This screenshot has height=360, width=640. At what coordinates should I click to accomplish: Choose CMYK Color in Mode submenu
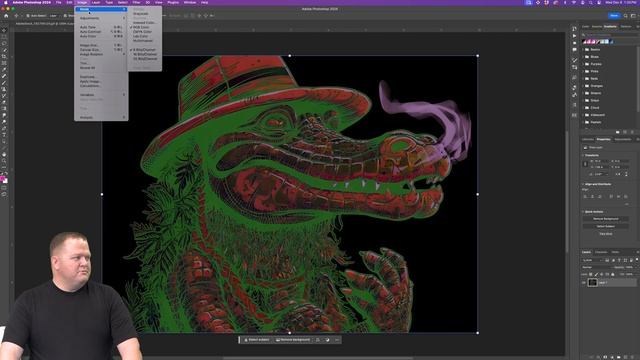tap(145, 32)
